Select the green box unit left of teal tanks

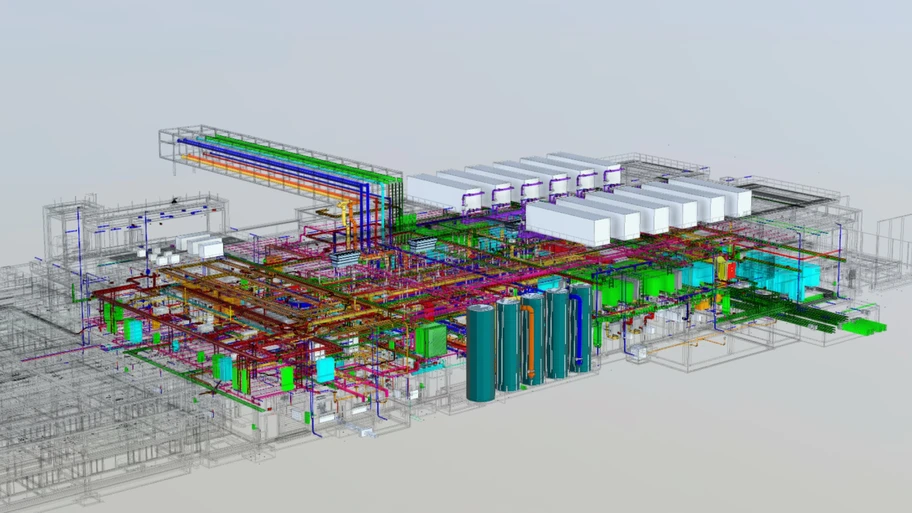(431, 338)
